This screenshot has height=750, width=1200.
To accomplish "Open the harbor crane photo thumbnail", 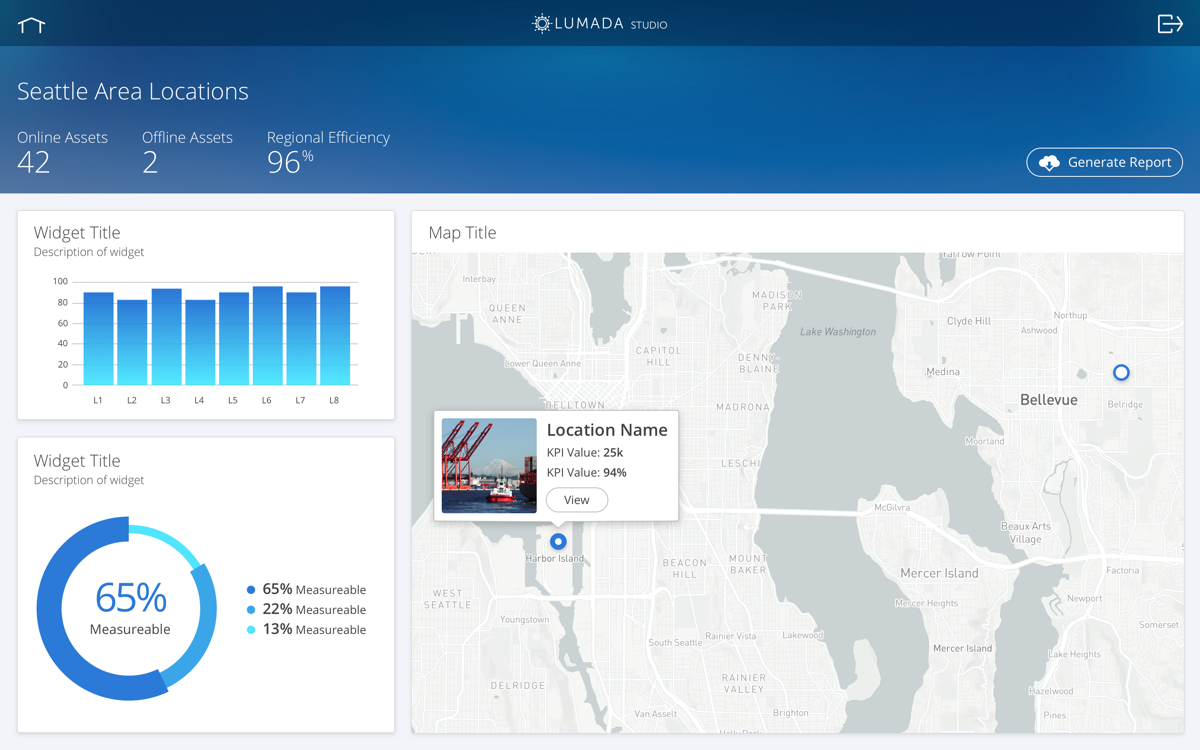I will click(x=489, y=466).
